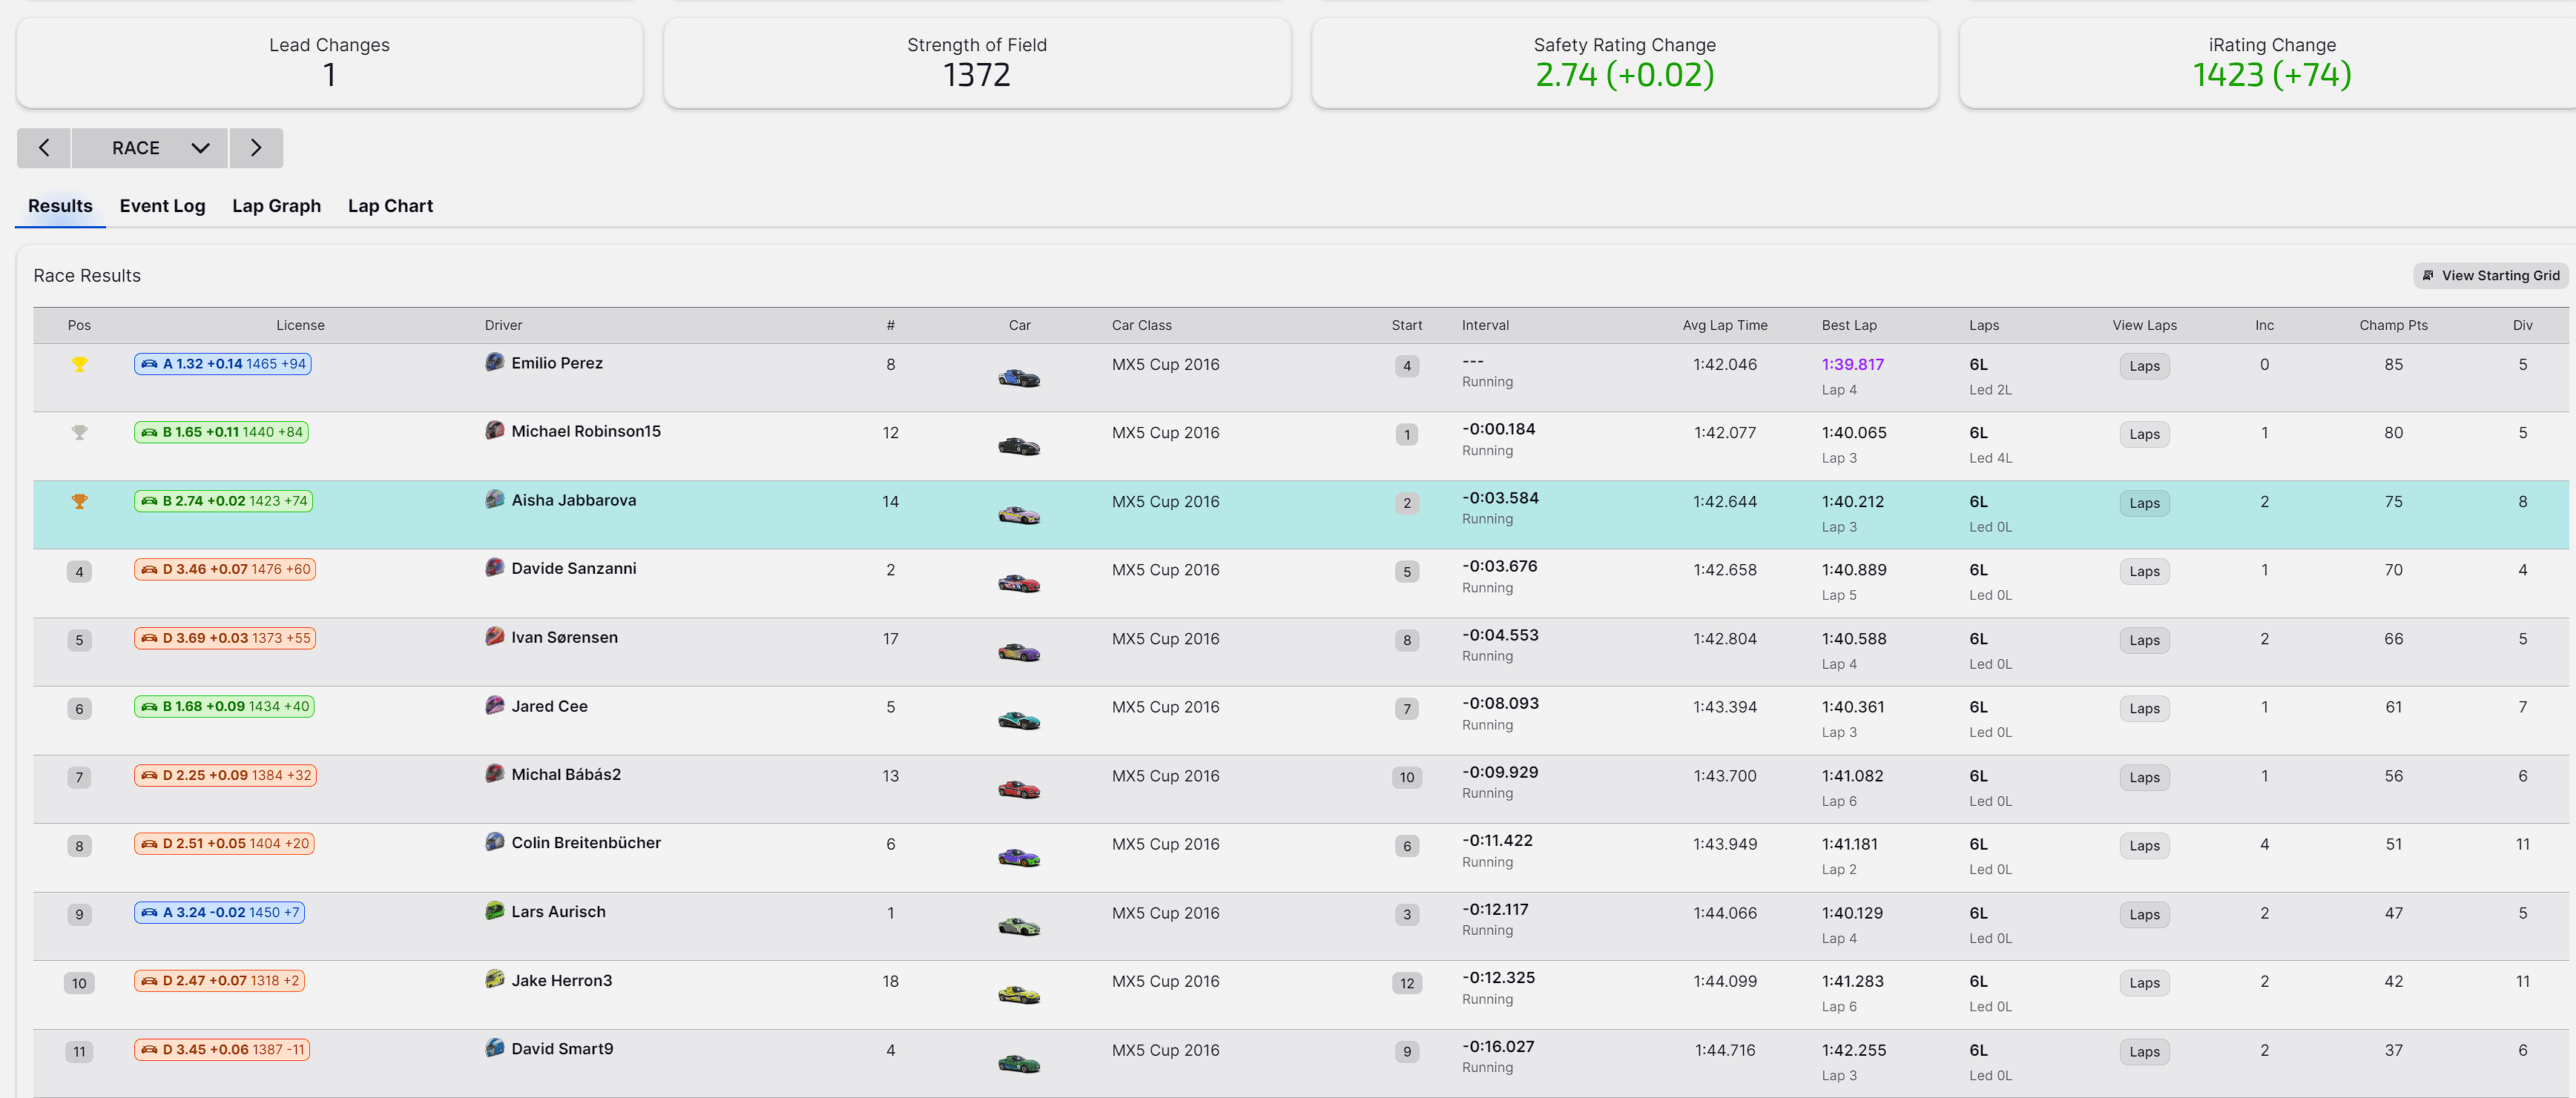
Task: Click Michael Robinson15's helmet icon
Action: 494,430
